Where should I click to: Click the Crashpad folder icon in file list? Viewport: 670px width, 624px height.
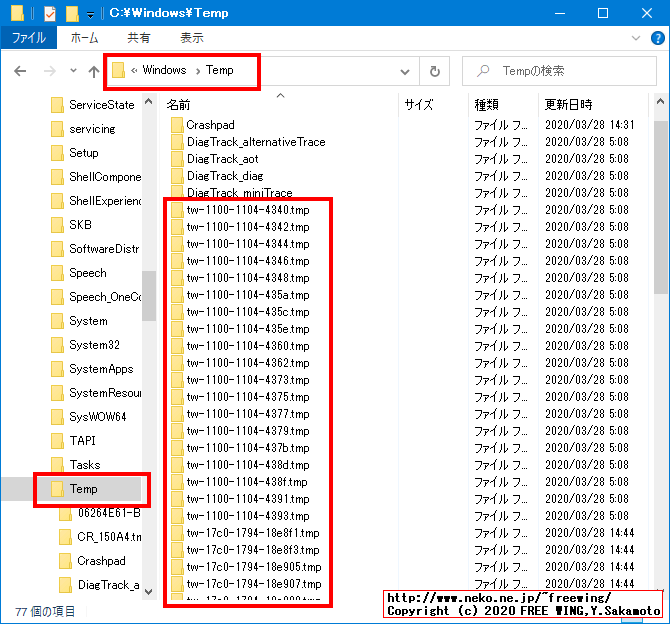177,125
